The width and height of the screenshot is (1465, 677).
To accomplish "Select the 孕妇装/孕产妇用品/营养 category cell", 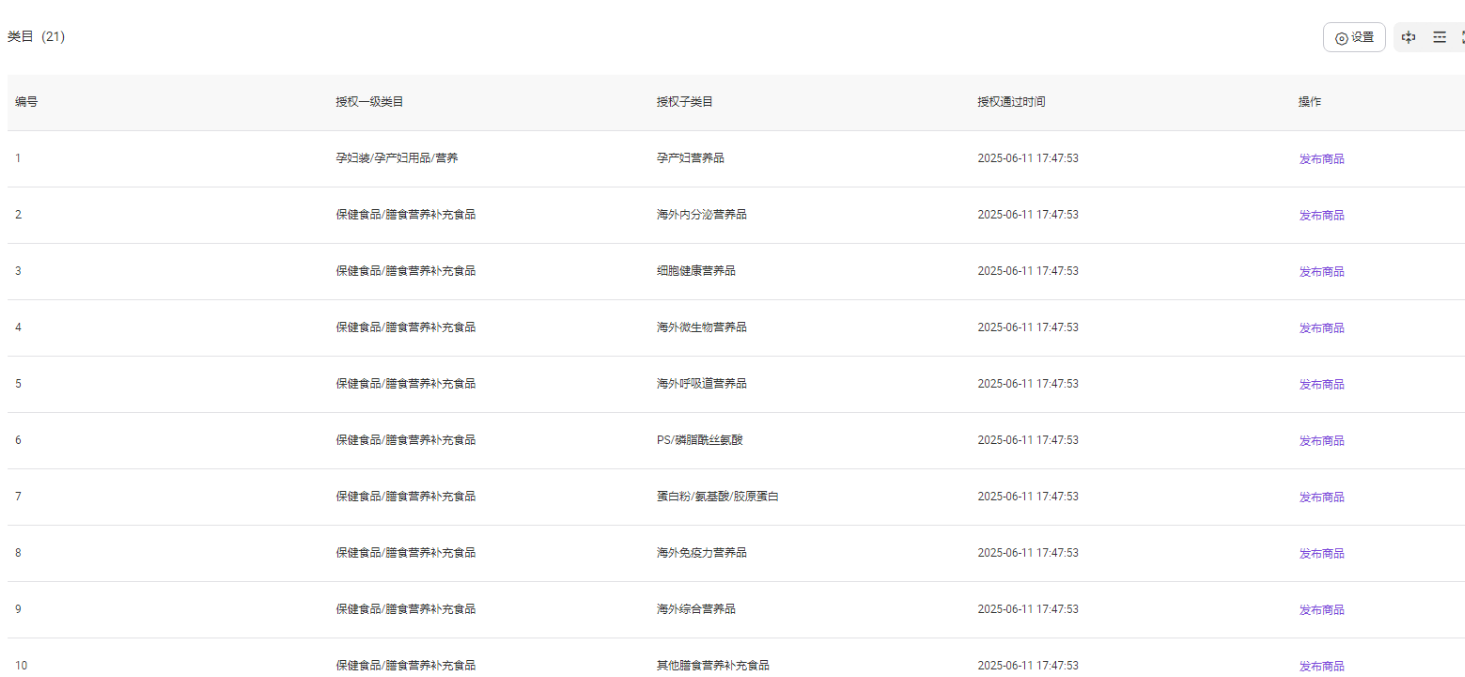I will (397, 158).
